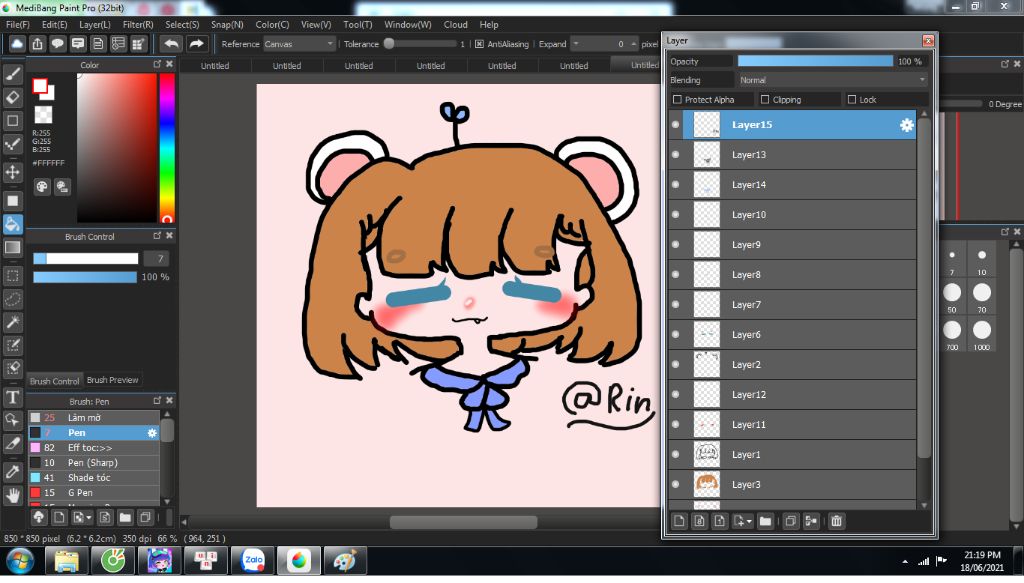Screen dimensions: 1024x583
Task: Click the Undo arrow in toolbar
Action: (x=172, y=44)
